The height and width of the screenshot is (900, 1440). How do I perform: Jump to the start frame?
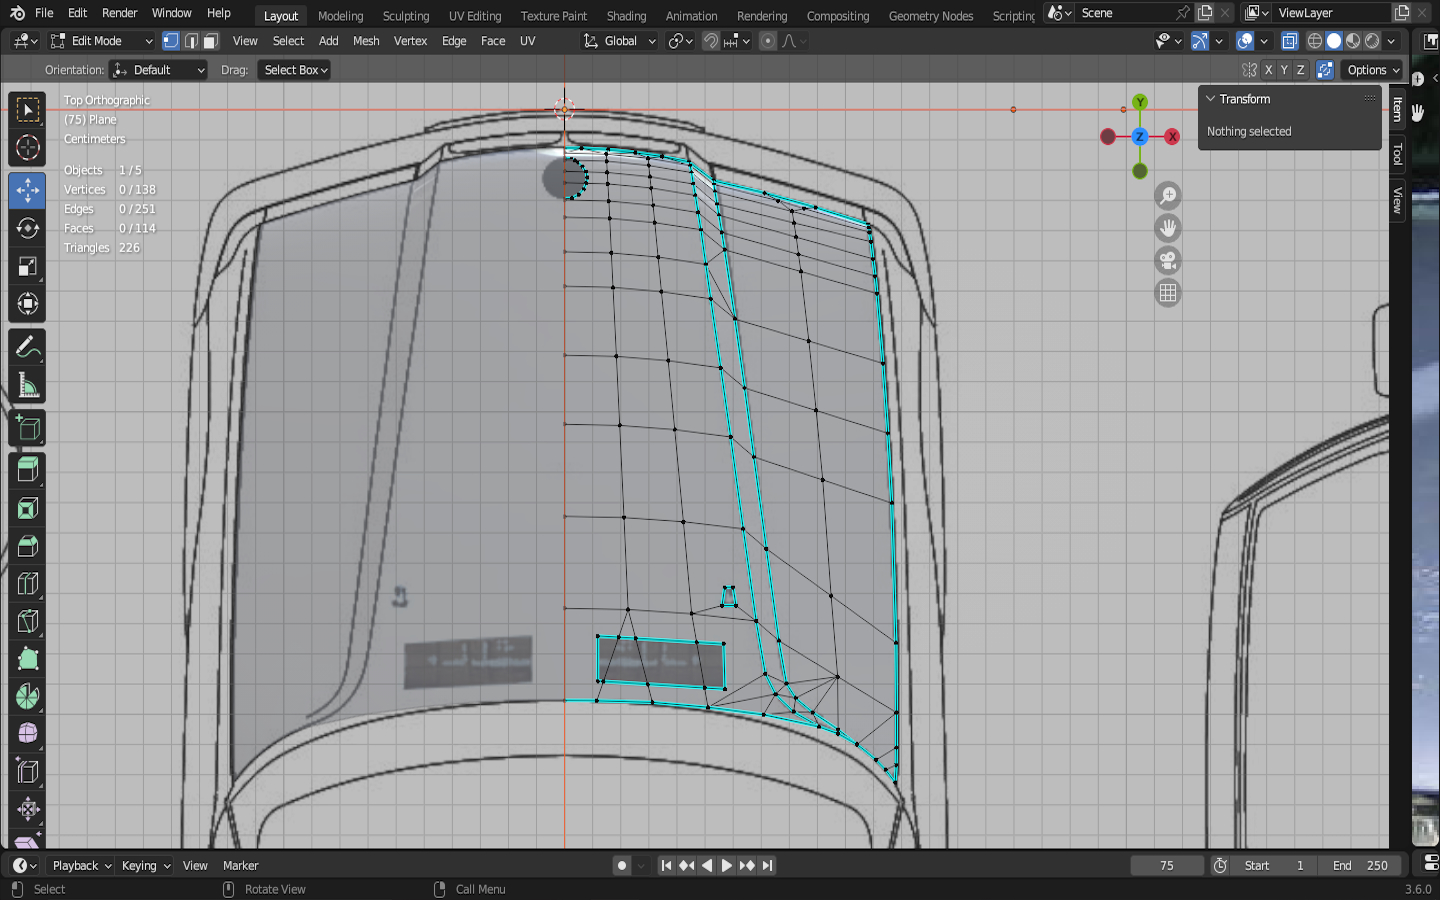666,866
